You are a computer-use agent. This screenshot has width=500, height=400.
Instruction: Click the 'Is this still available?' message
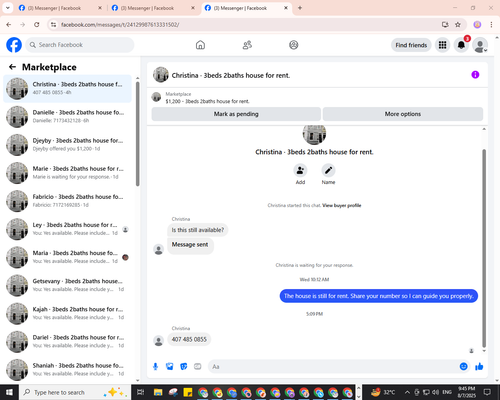click(198, 230)
